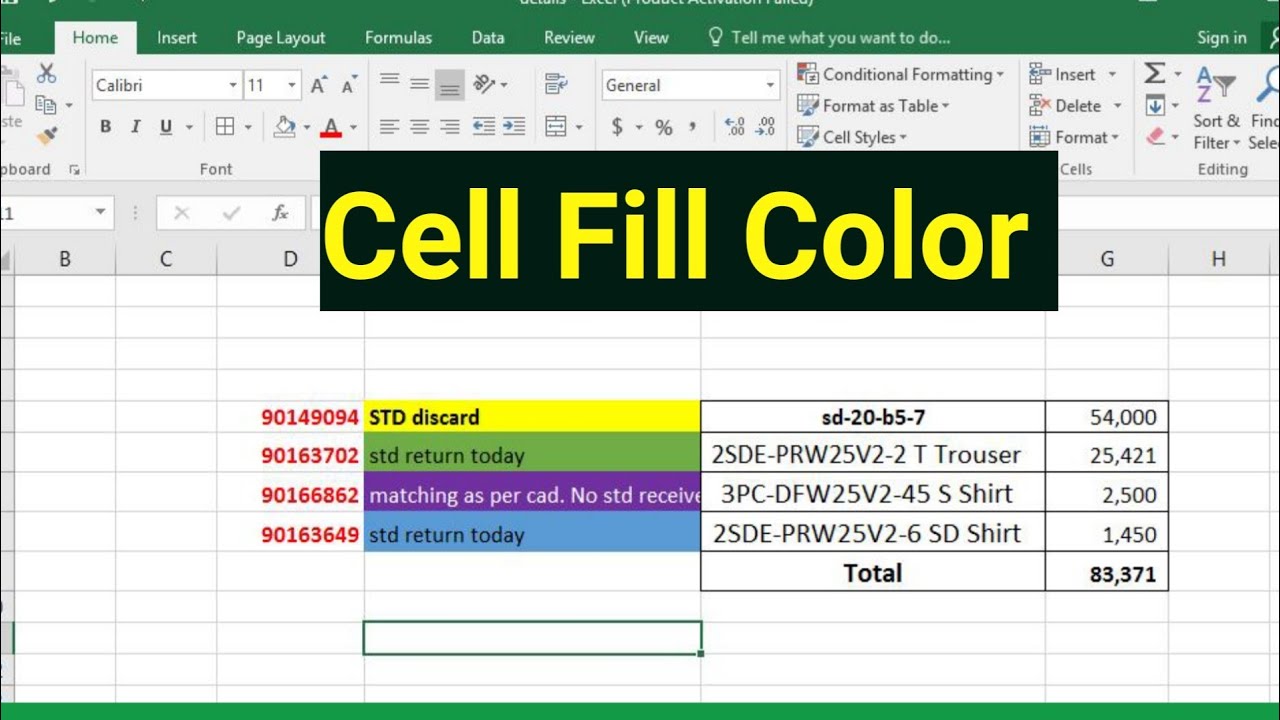Switch to the Formulas tab

point(398,38)
